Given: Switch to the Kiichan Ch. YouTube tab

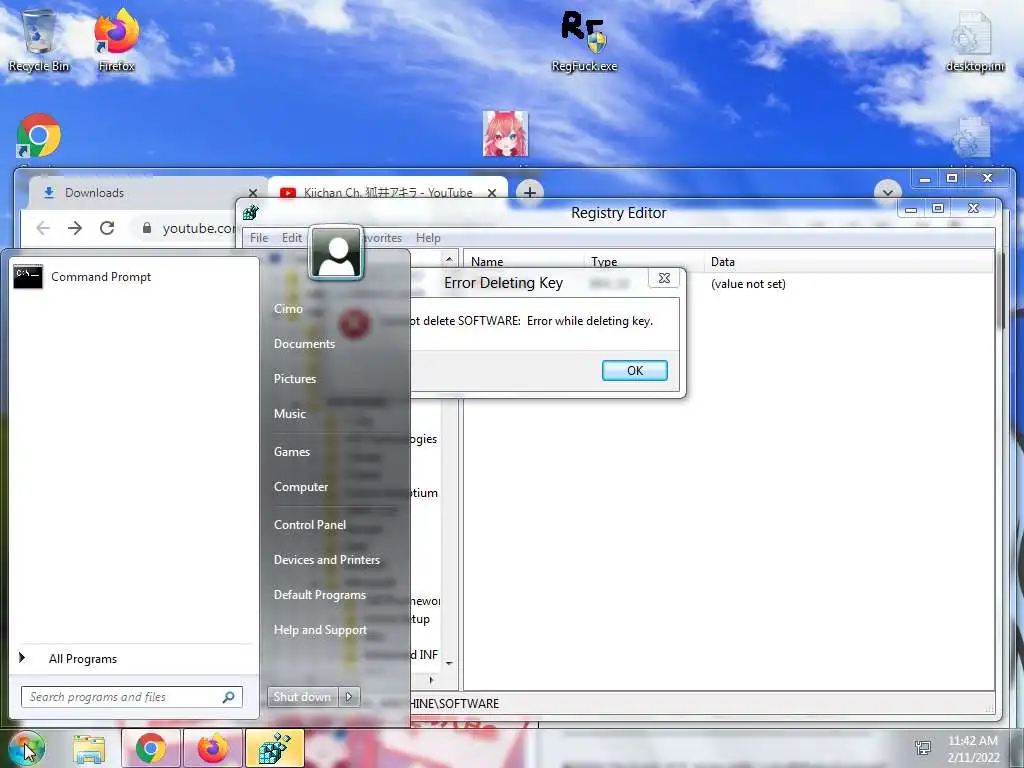Looking at the screenshot, I should (x=388, y=193).
